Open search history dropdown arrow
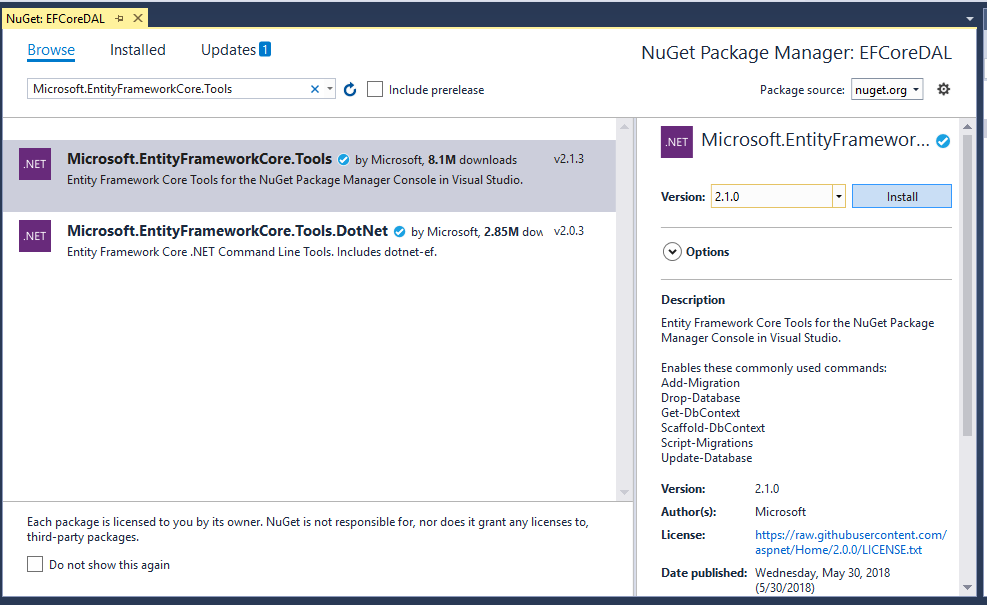Screen dimensions: 987x605 (330, 89)
